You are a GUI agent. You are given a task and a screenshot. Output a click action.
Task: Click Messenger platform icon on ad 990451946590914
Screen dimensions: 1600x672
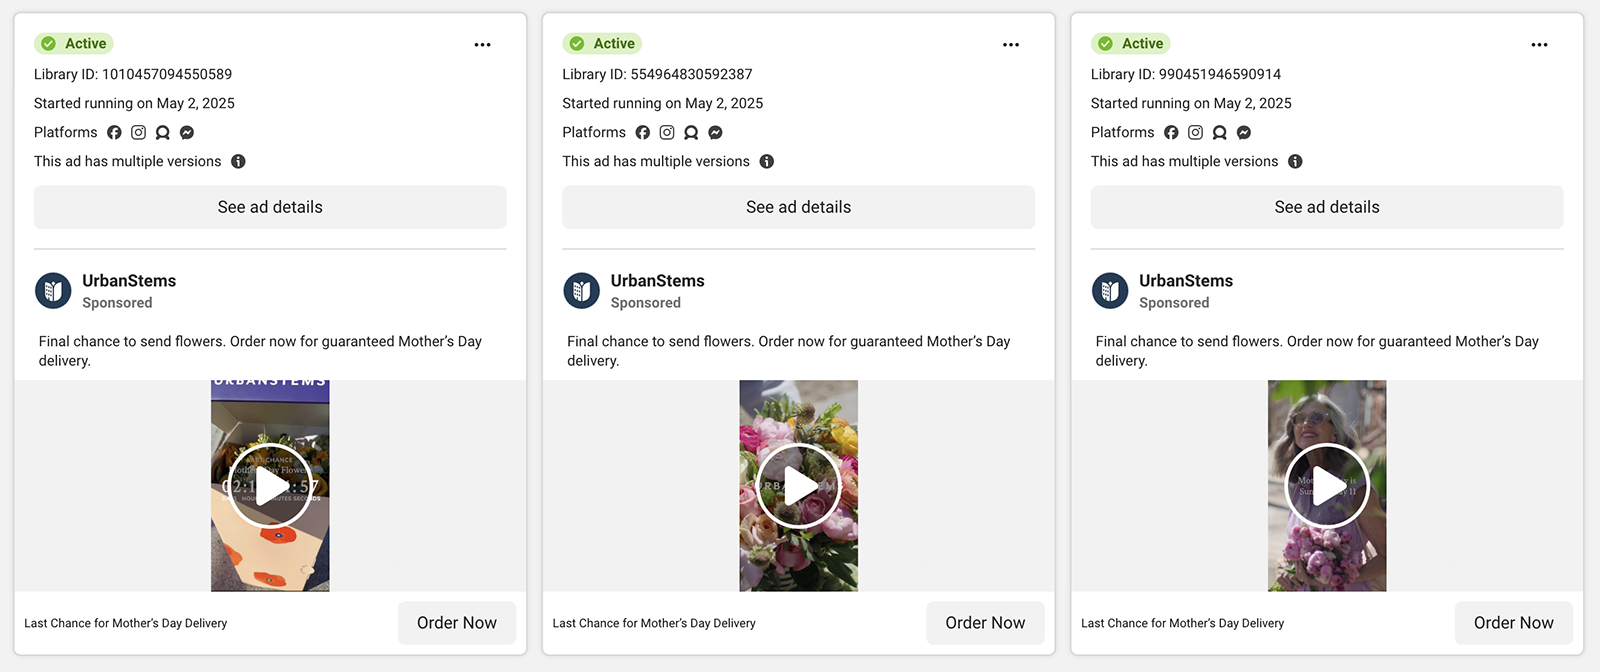pyautogui.click(x=1244, y=132)
